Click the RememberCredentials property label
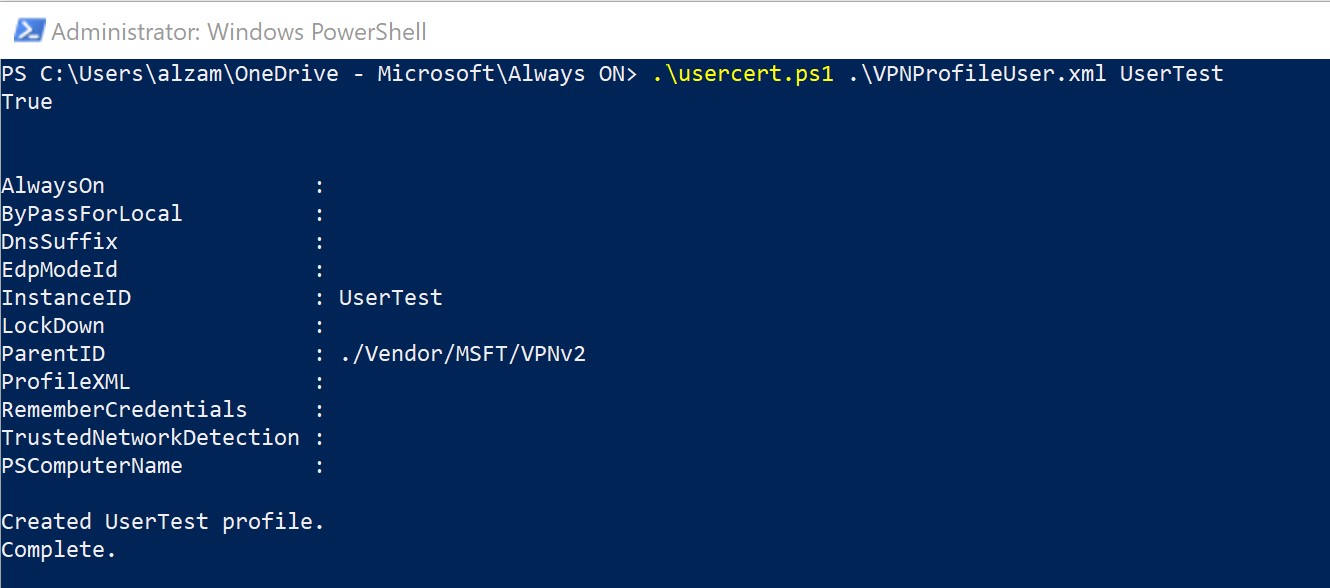The height and width of the screenshot is (588, 1330). (124, 410)
